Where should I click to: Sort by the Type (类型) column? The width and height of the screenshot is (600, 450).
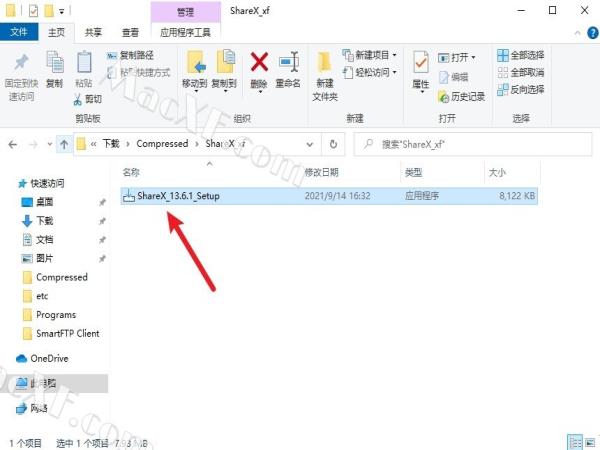click(414, 172)
